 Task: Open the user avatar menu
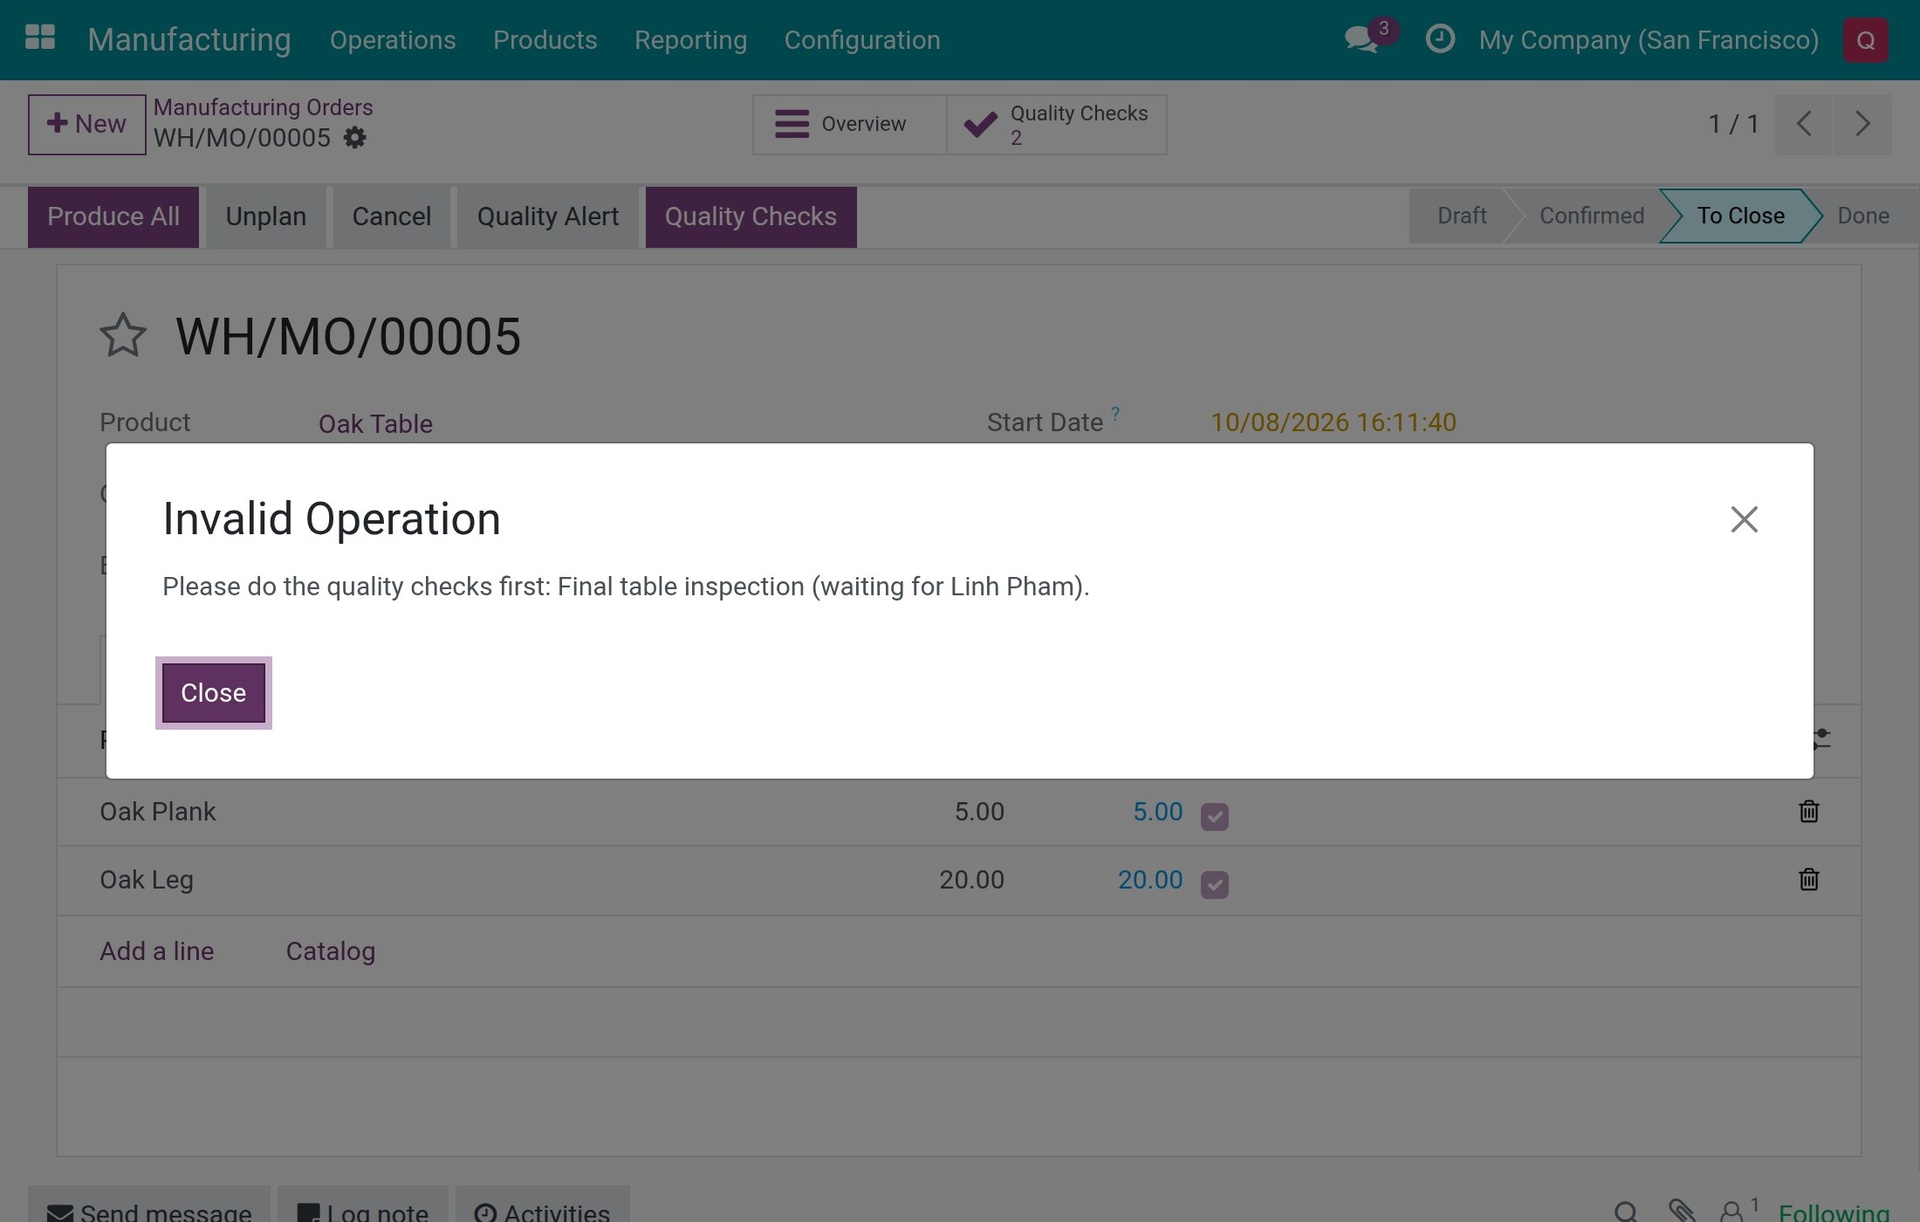[1865, 40]
